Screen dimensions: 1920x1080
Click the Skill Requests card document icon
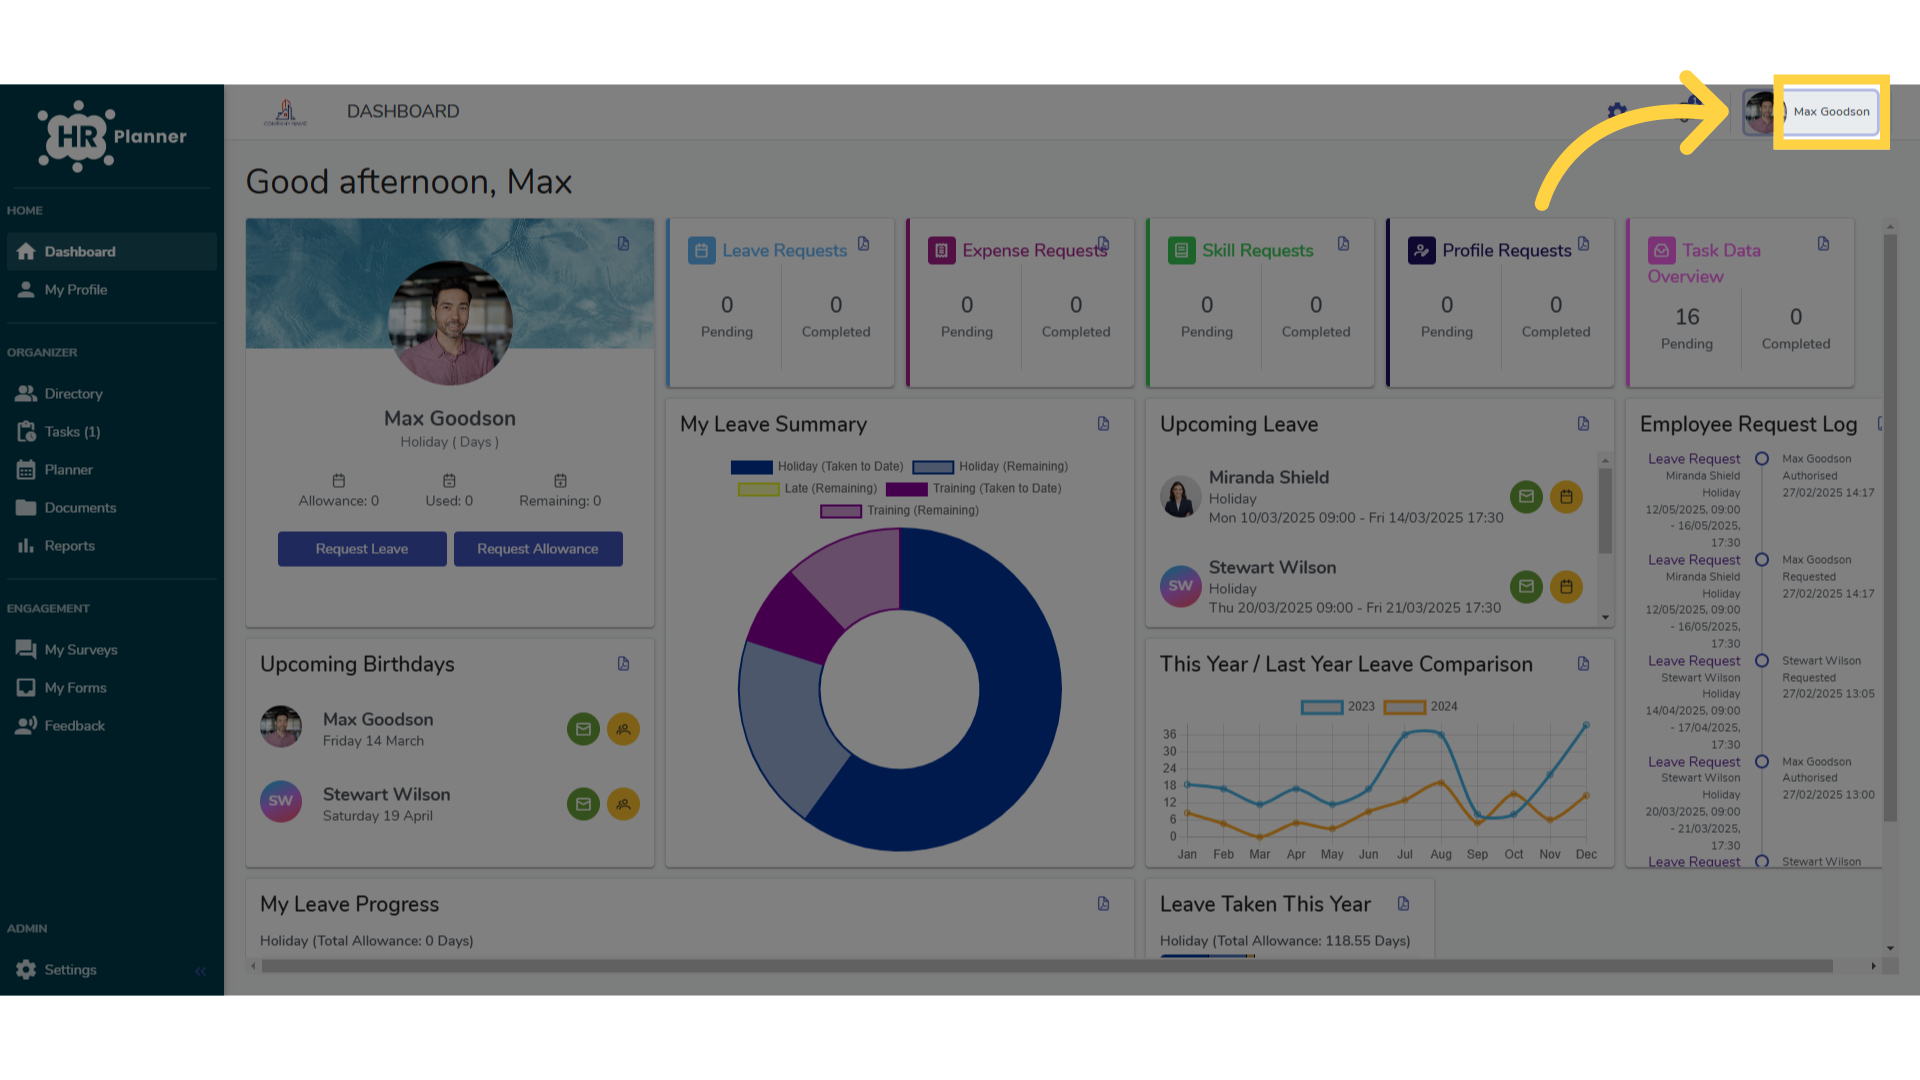coord(1344,244)
